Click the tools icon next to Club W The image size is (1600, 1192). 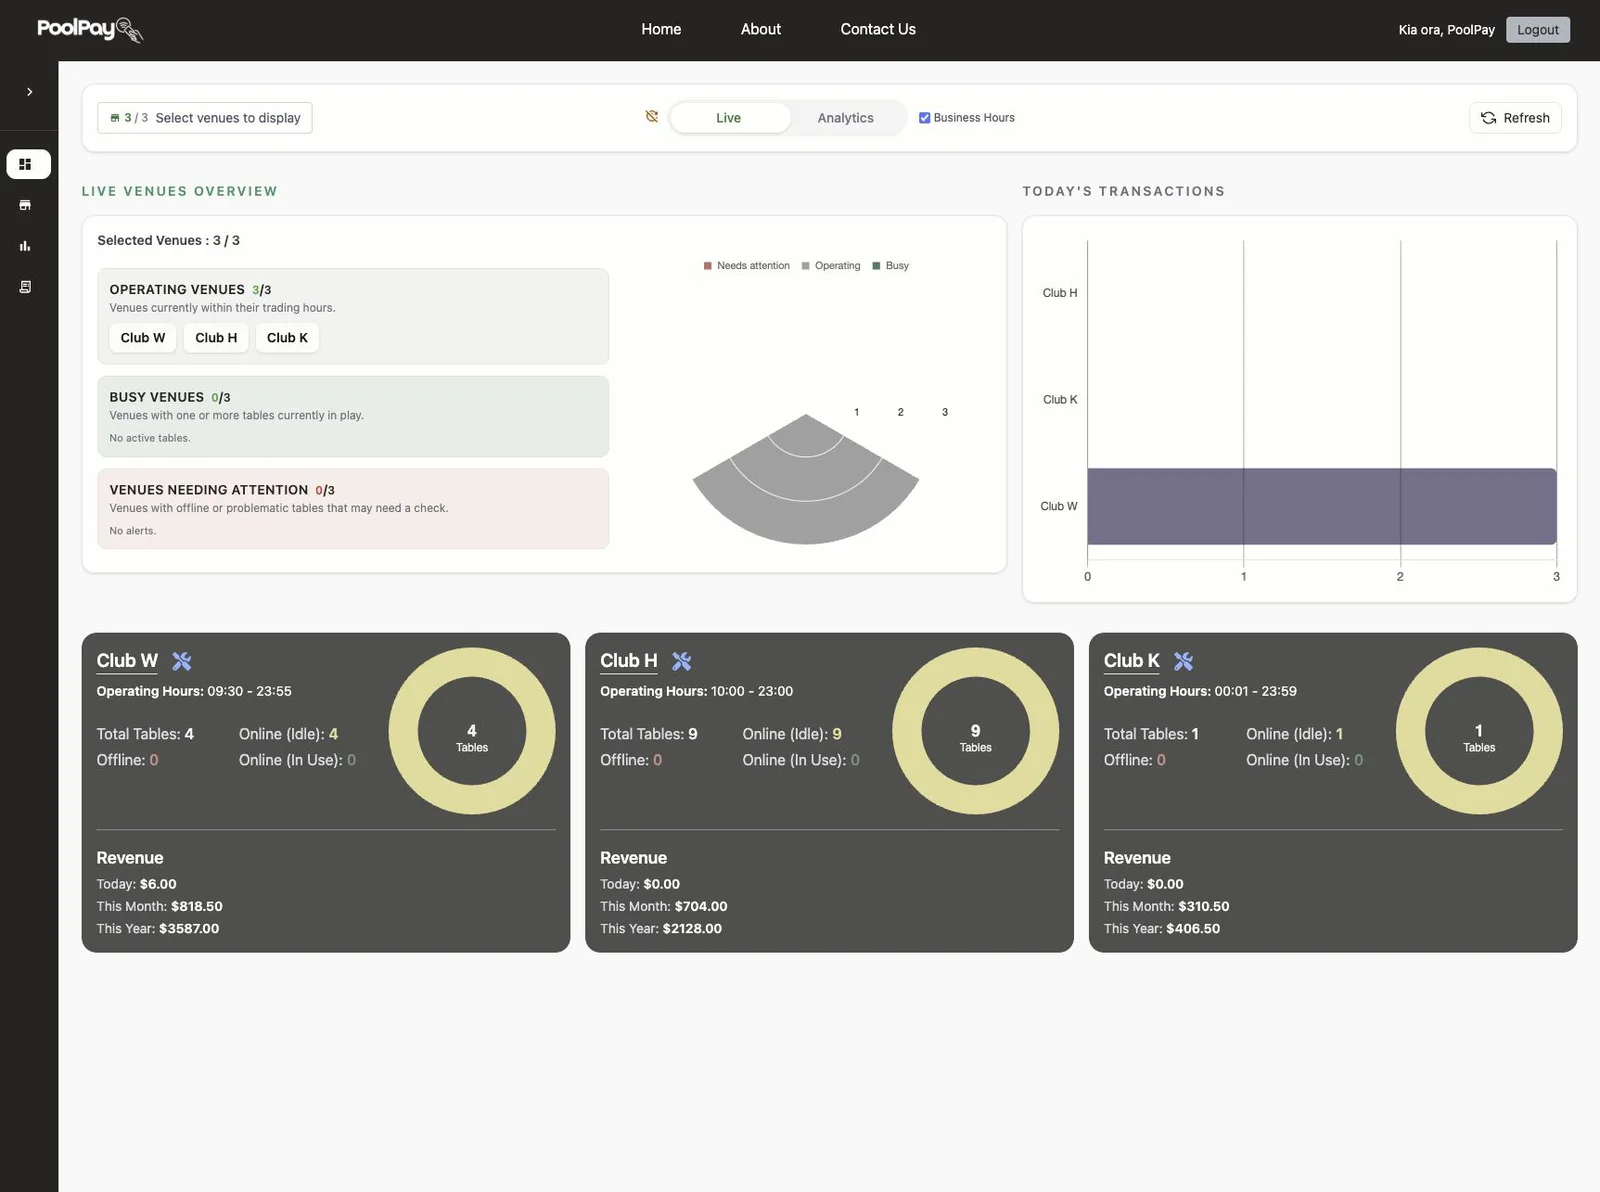(x=182, y=661)
